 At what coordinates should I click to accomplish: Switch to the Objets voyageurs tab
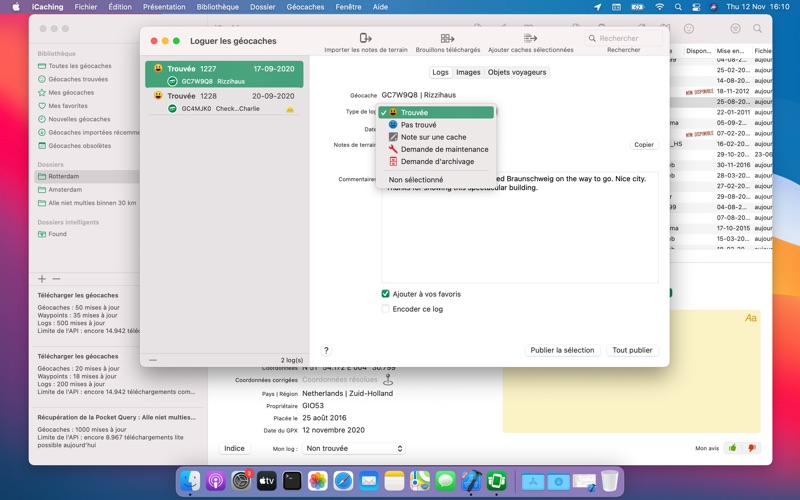pyautogui.click(x=516, y=72)
